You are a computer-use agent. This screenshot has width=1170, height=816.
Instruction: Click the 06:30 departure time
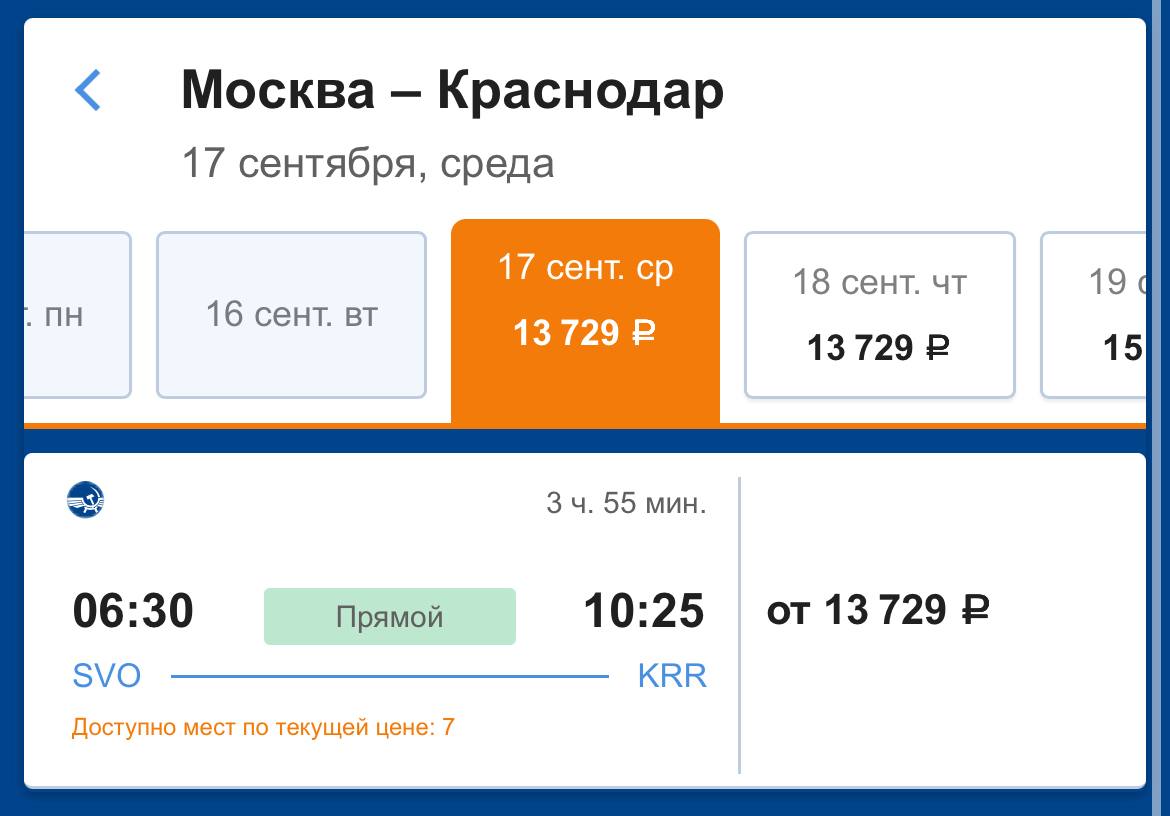(x=133, y=611)
